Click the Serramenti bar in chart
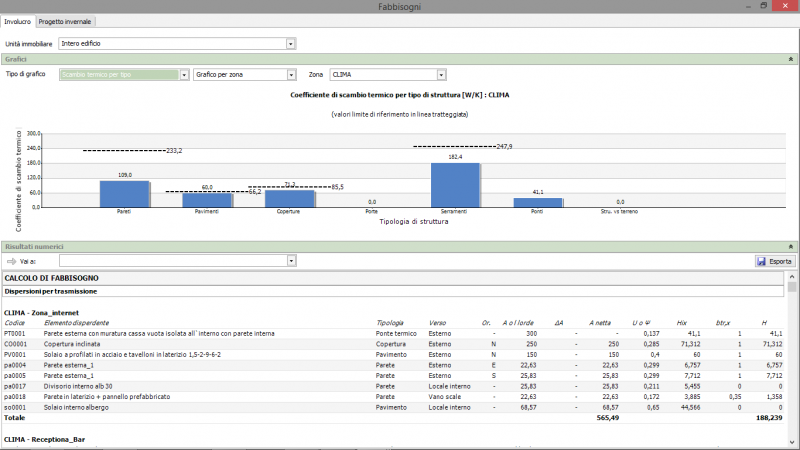The height and width of the screenshot is (450, 800). [x=455, y=184]
